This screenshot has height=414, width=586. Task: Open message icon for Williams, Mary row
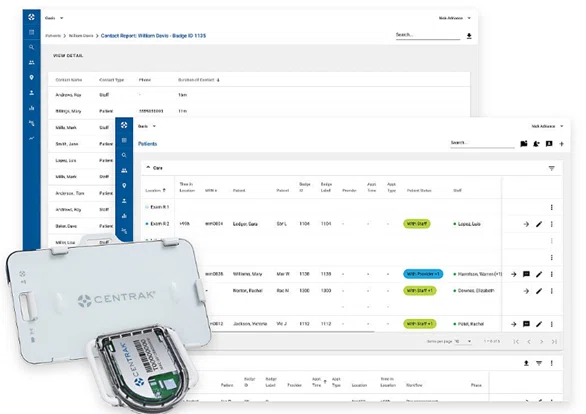(x=526, y=274)
